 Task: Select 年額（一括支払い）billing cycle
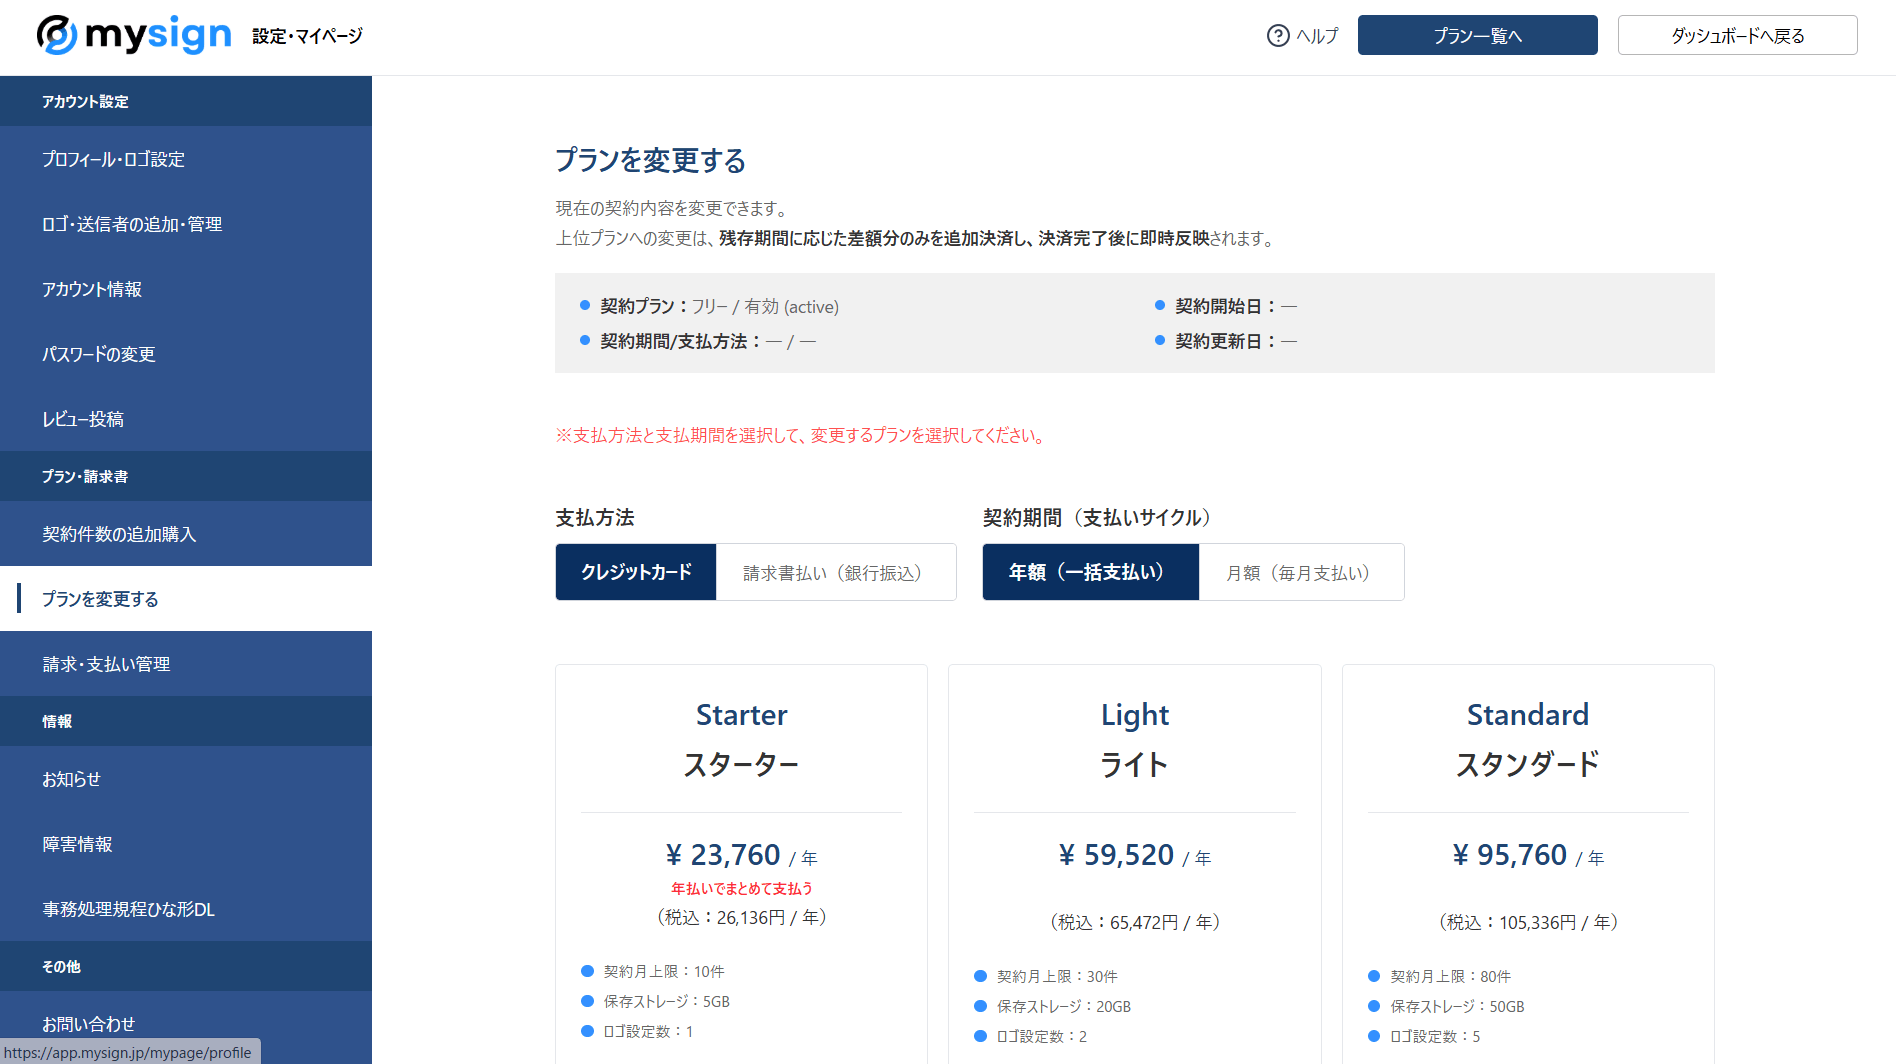tap(1090, 572)
